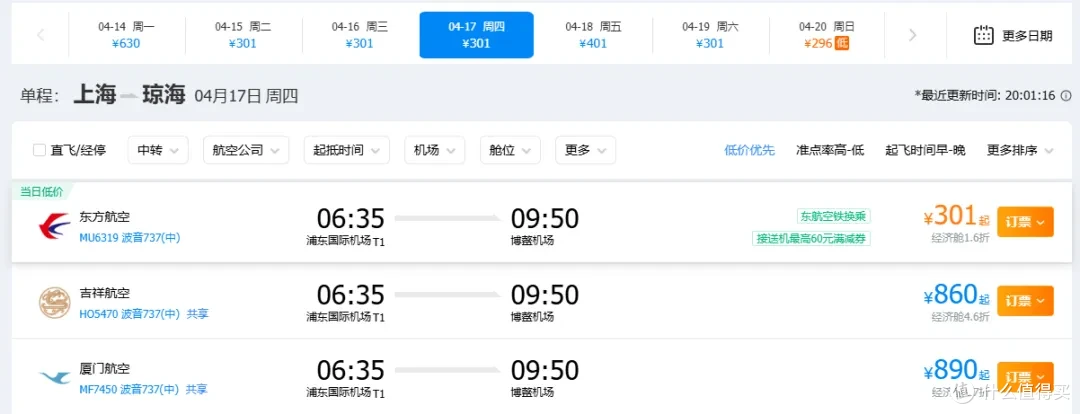This screenshot has width=1080, height=414.
Task: Expand the 航空公司 filter dropdown
Action: tap(246, 150)
